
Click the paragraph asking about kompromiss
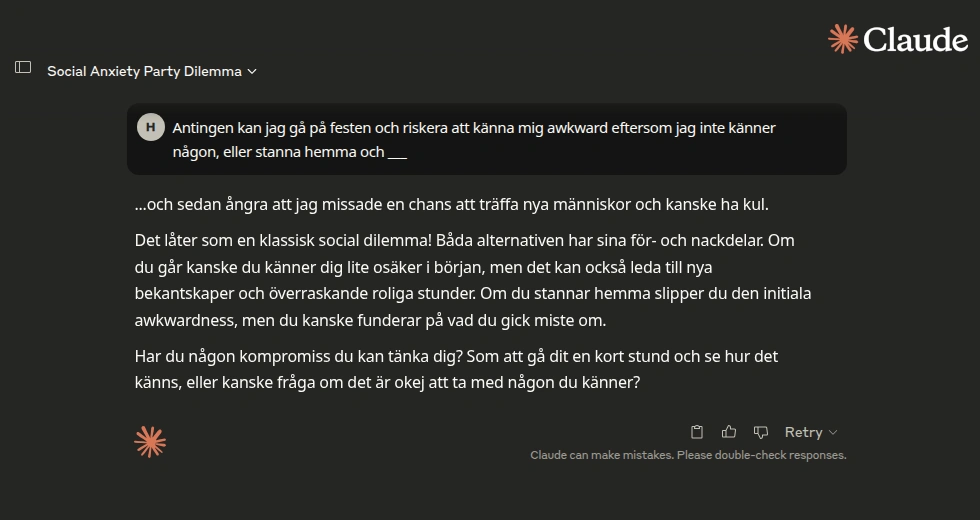456,369
